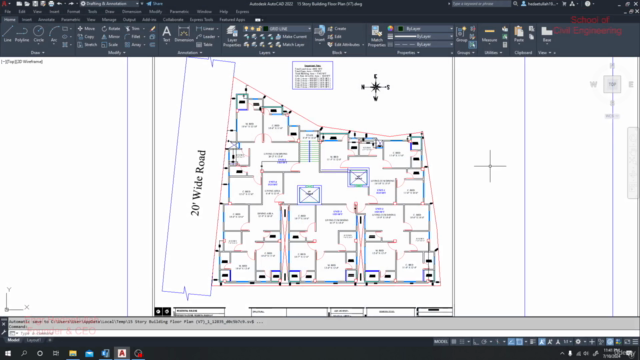This screenshot has height=360, width=640.
Task: Expand the Layers panel
Action: (267, 53)
